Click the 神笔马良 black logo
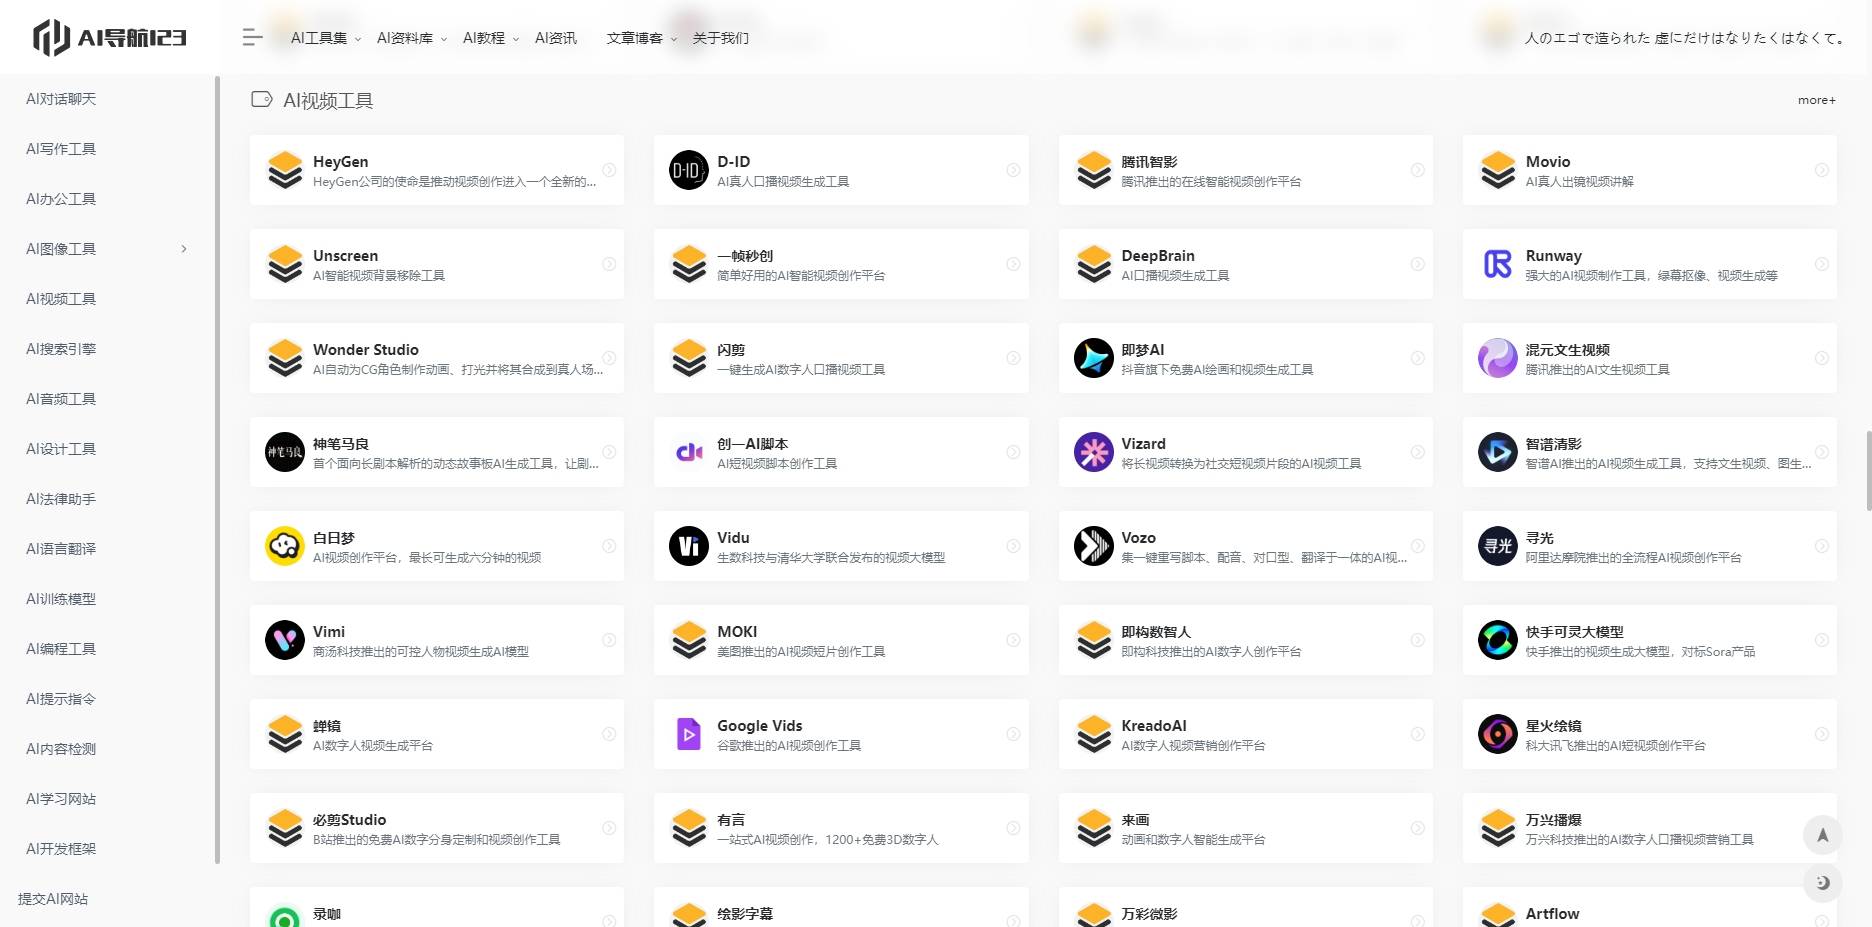 (x=285, y=452)
